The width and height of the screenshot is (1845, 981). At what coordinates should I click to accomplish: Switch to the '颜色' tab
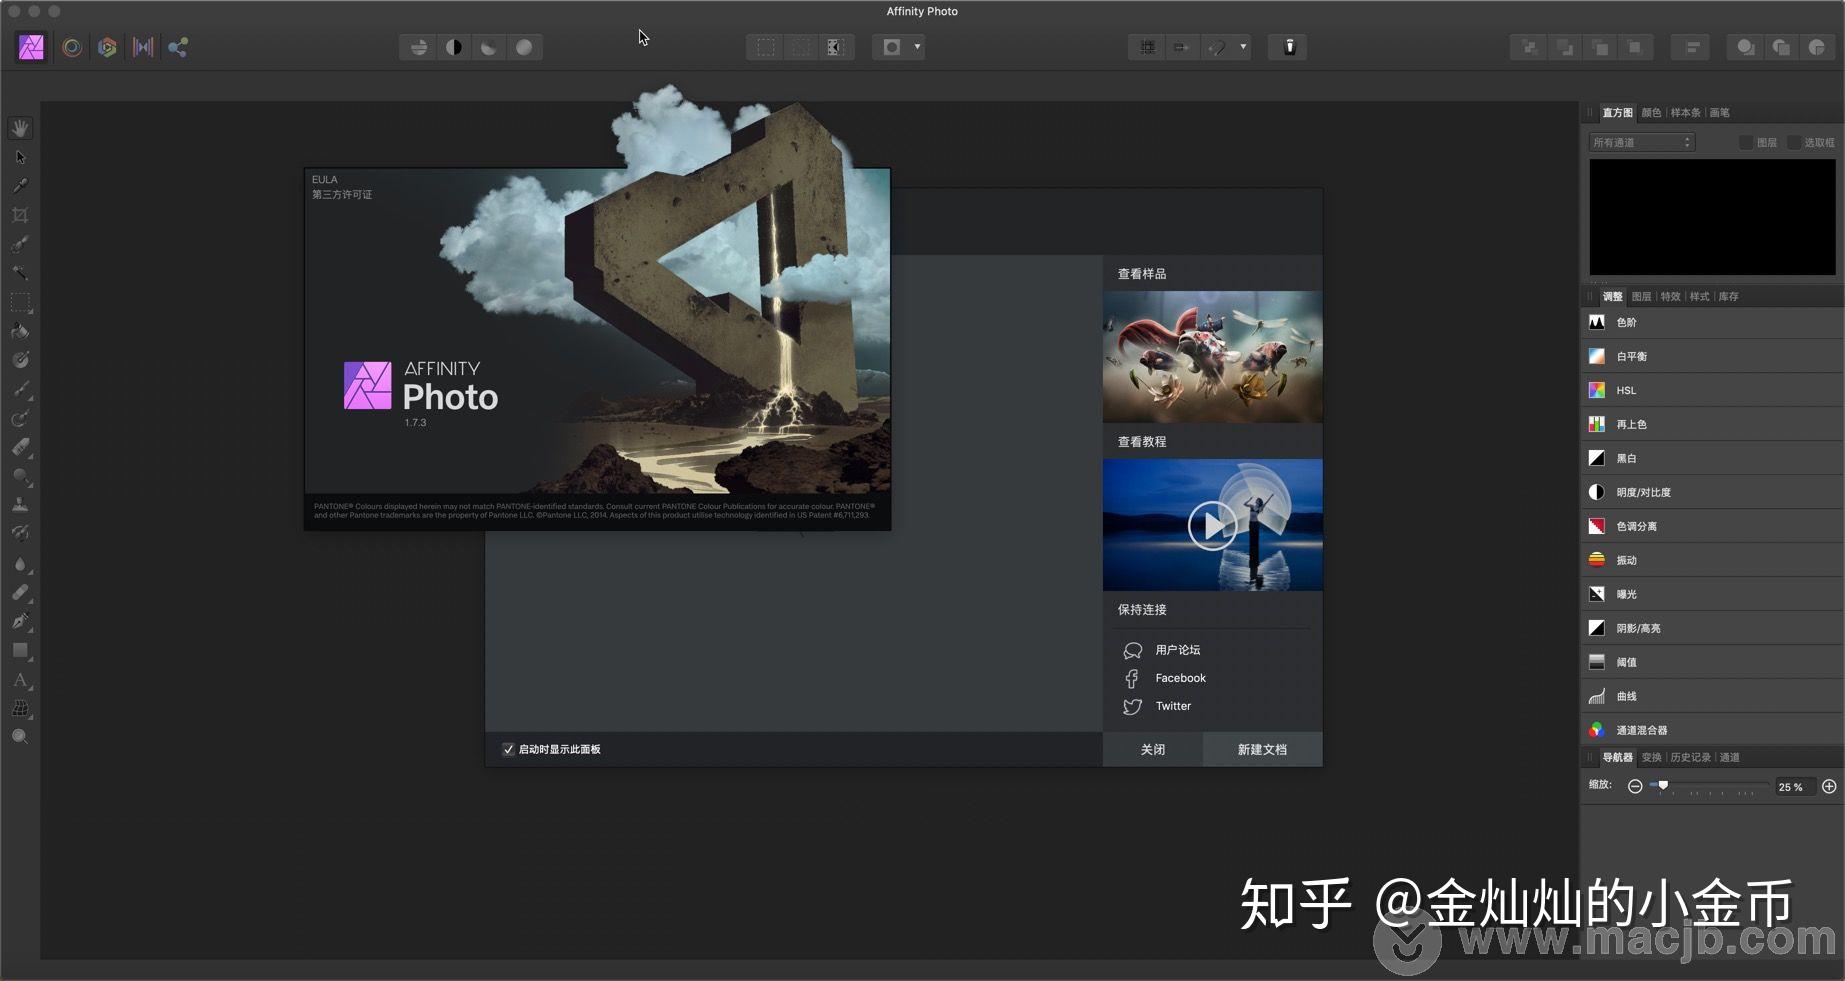1651,113
